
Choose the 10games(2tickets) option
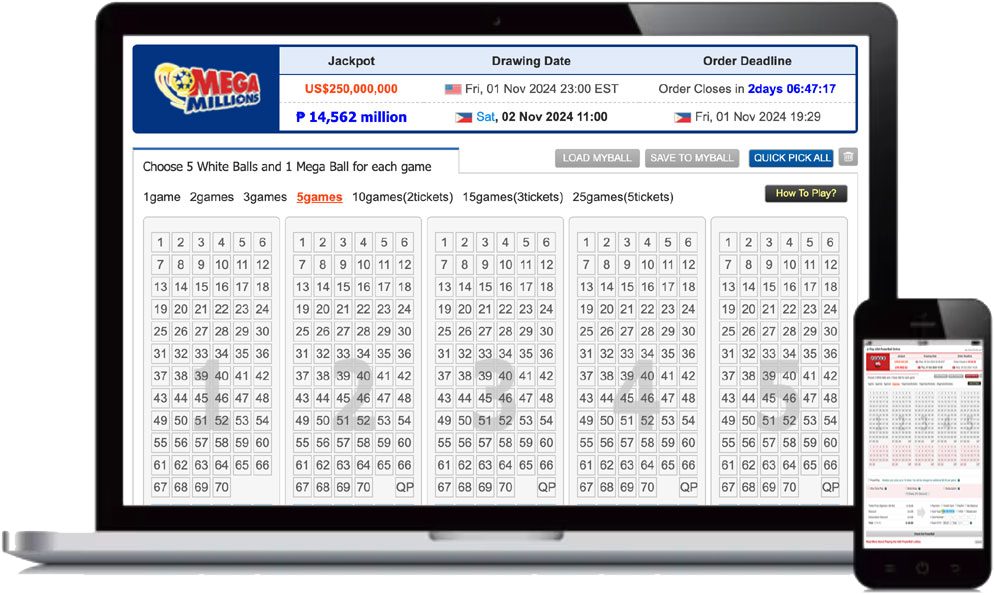coord(402,197)
